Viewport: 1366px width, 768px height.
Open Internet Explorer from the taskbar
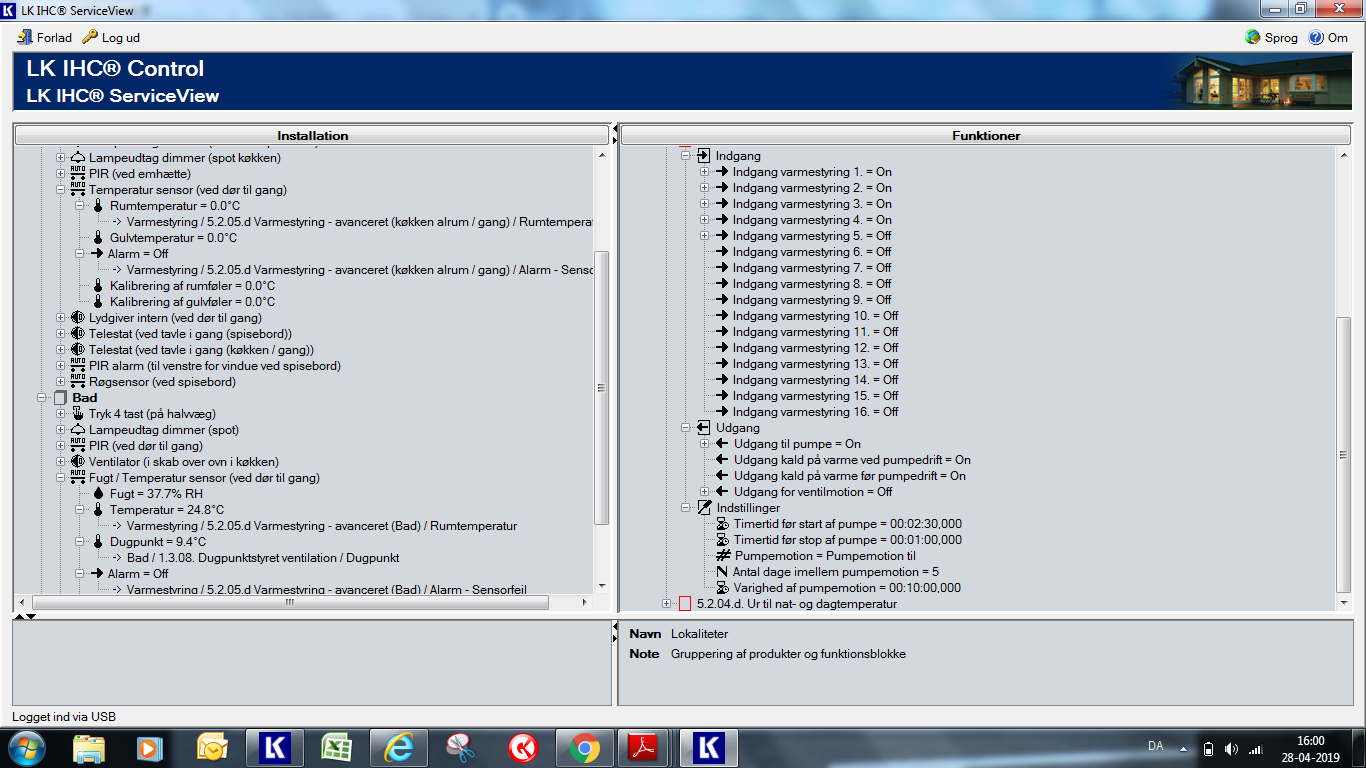point(399,748)
